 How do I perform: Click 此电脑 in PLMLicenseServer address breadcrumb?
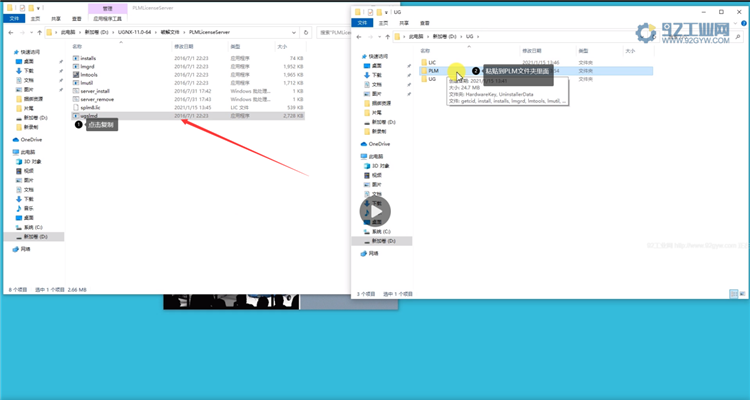pyautogui.click(x=68, y=33)
